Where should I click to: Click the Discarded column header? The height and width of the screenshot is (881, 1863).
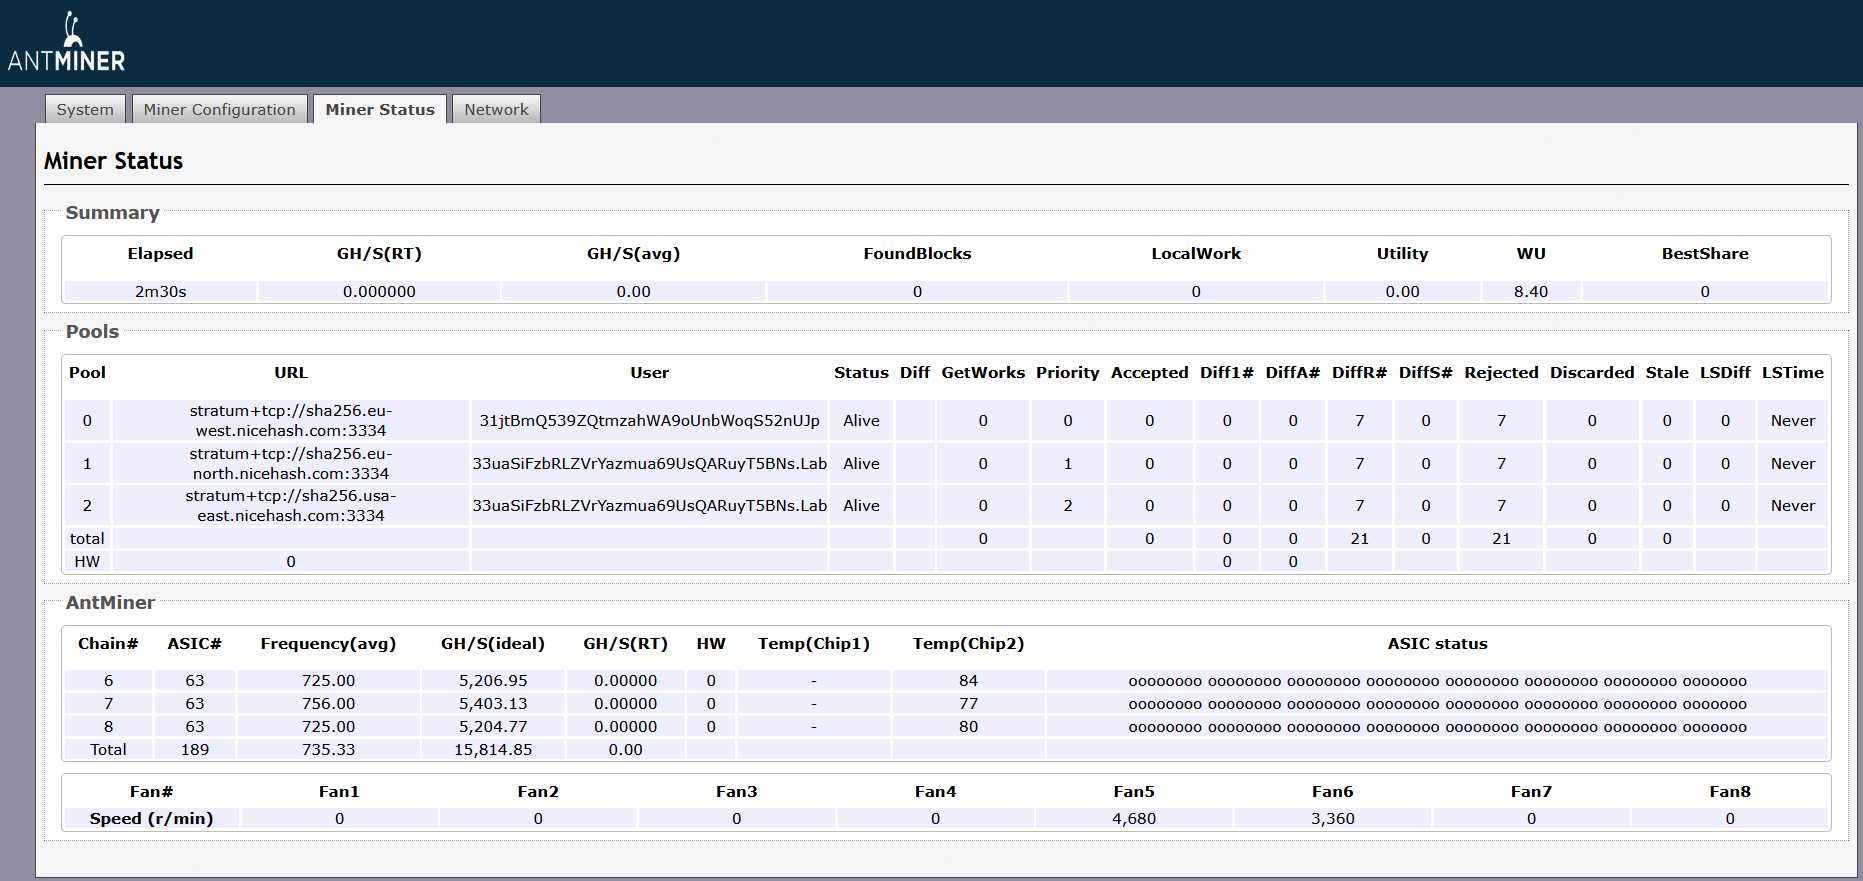point(1592,372)
